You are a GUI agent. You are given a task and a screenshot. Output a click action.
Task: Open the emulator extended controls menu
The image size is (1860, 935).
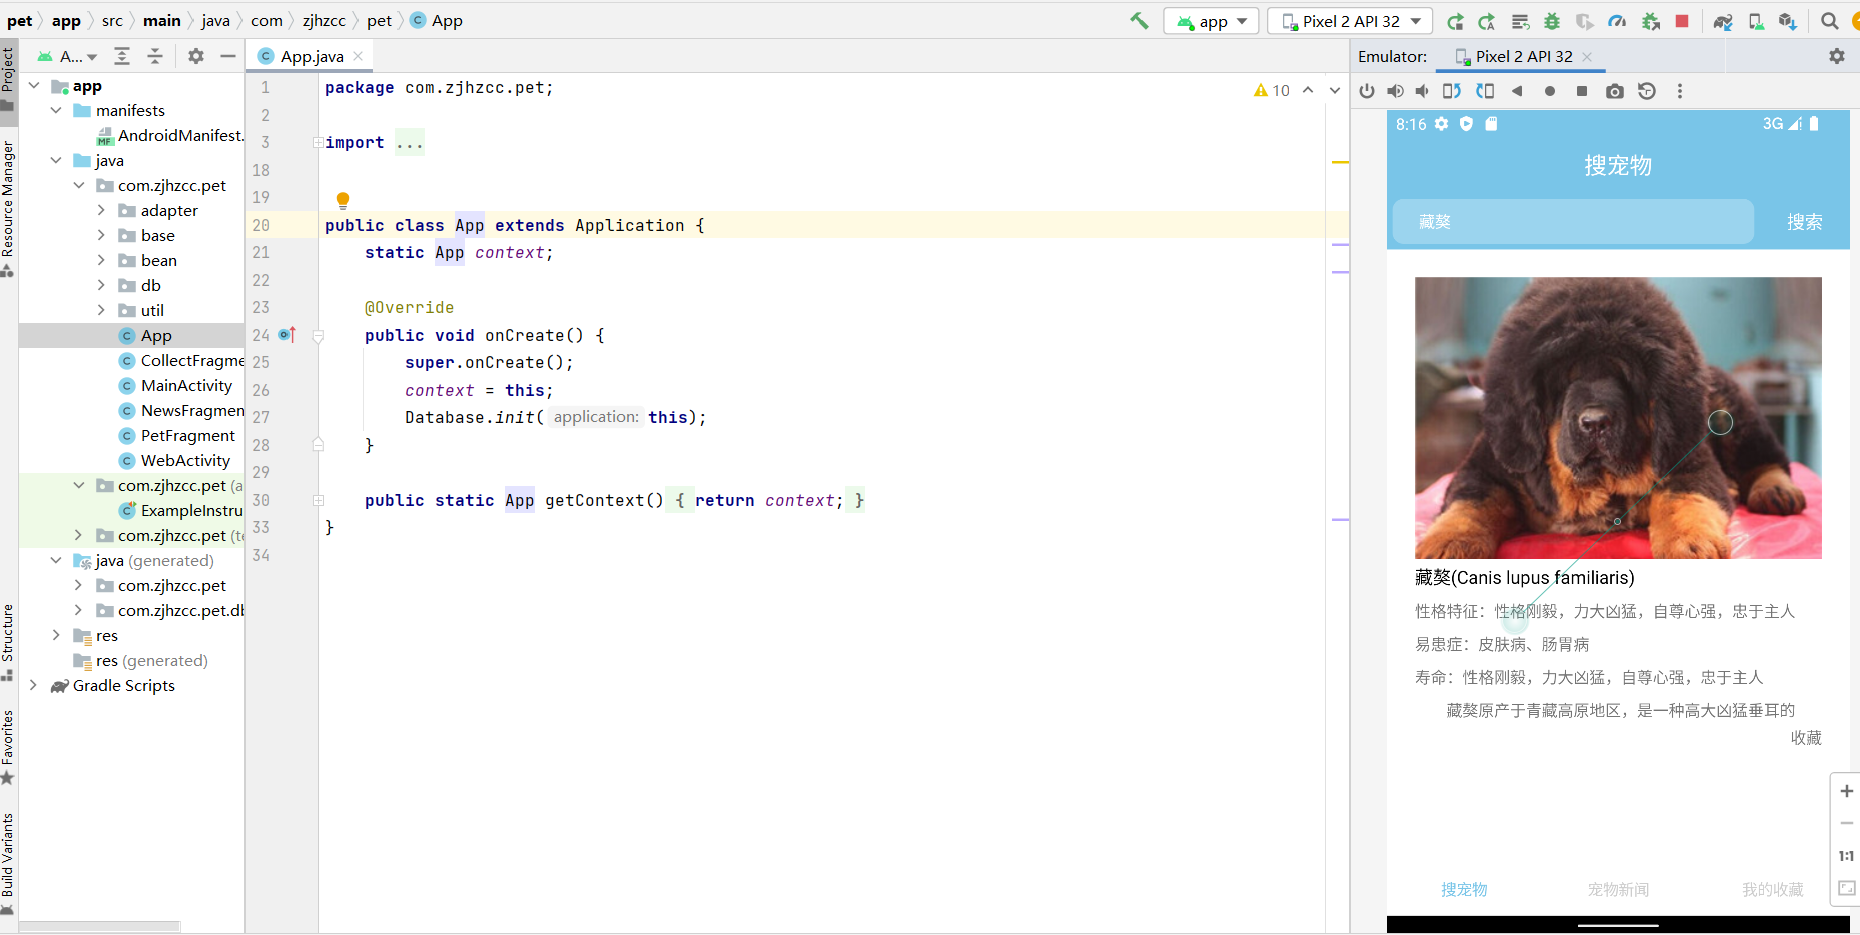1680,91
